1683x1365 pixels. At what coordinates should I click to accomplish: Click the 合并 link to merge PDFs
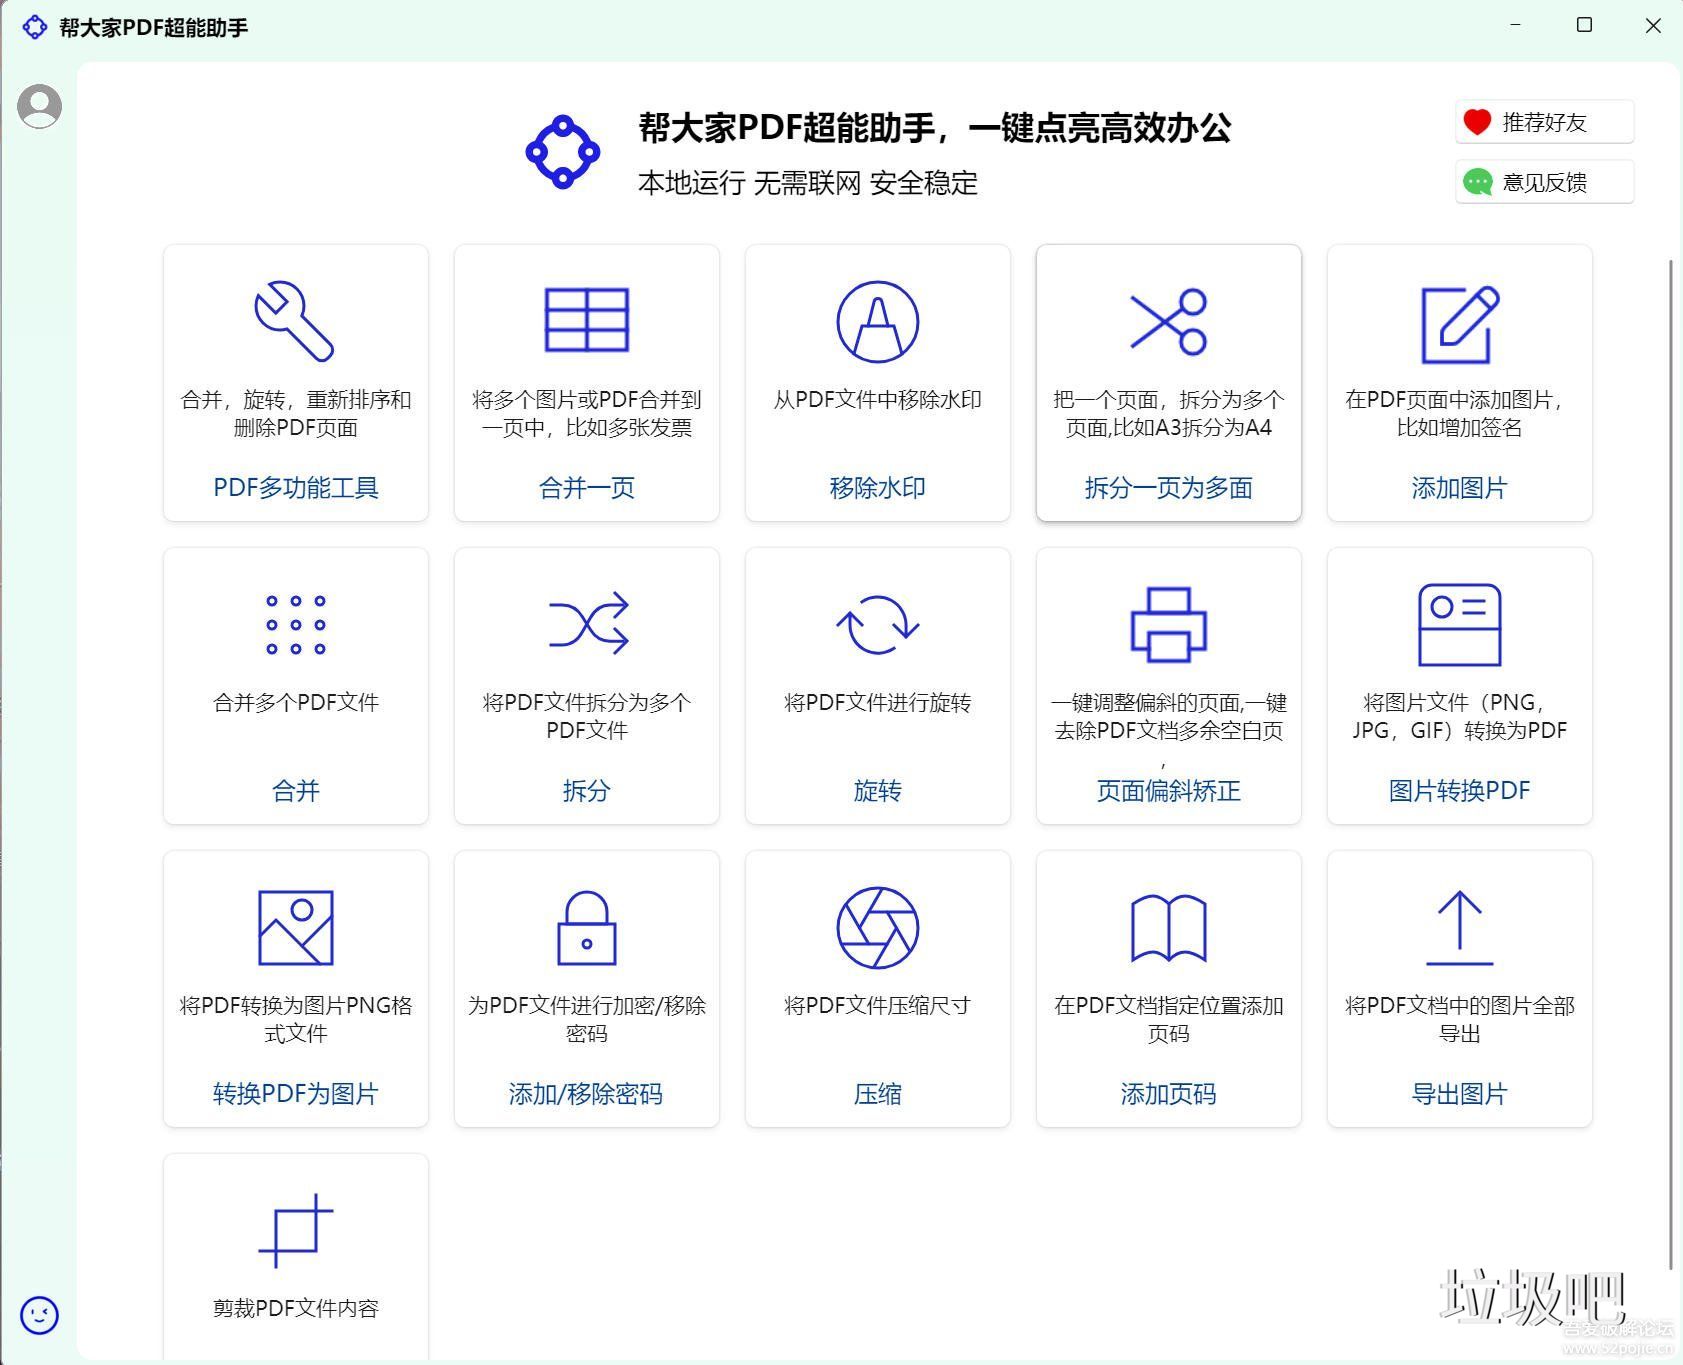point(295,790)
